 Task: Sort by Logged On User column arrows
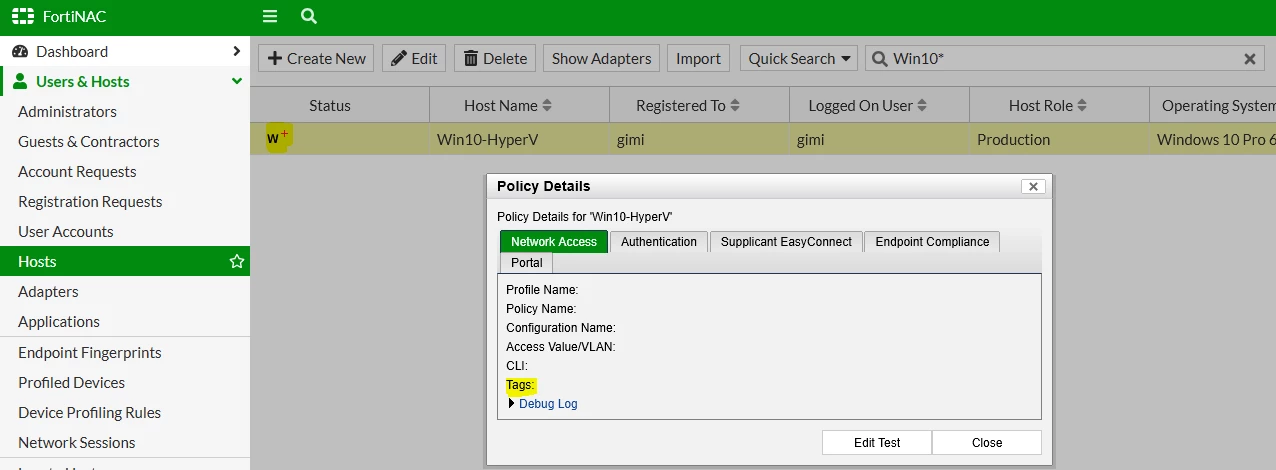tap(922, 105)
